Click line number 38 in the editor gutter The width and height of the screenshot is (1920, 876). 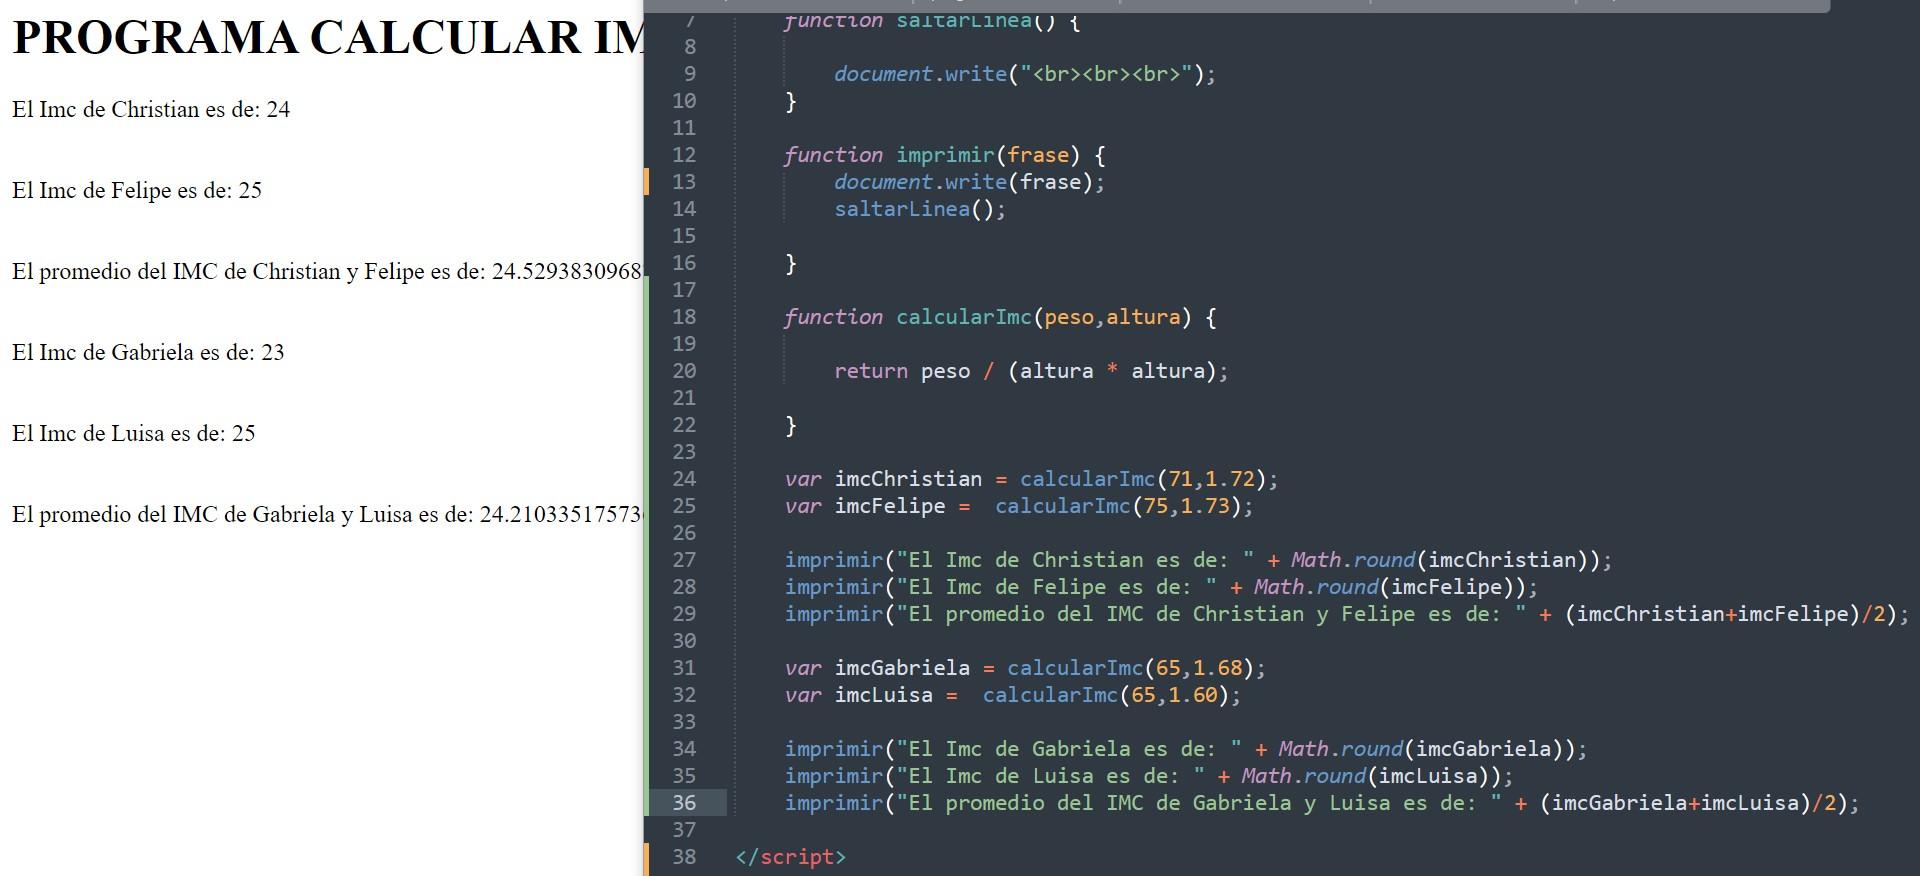pyautogui.click(x=684, y=857)
